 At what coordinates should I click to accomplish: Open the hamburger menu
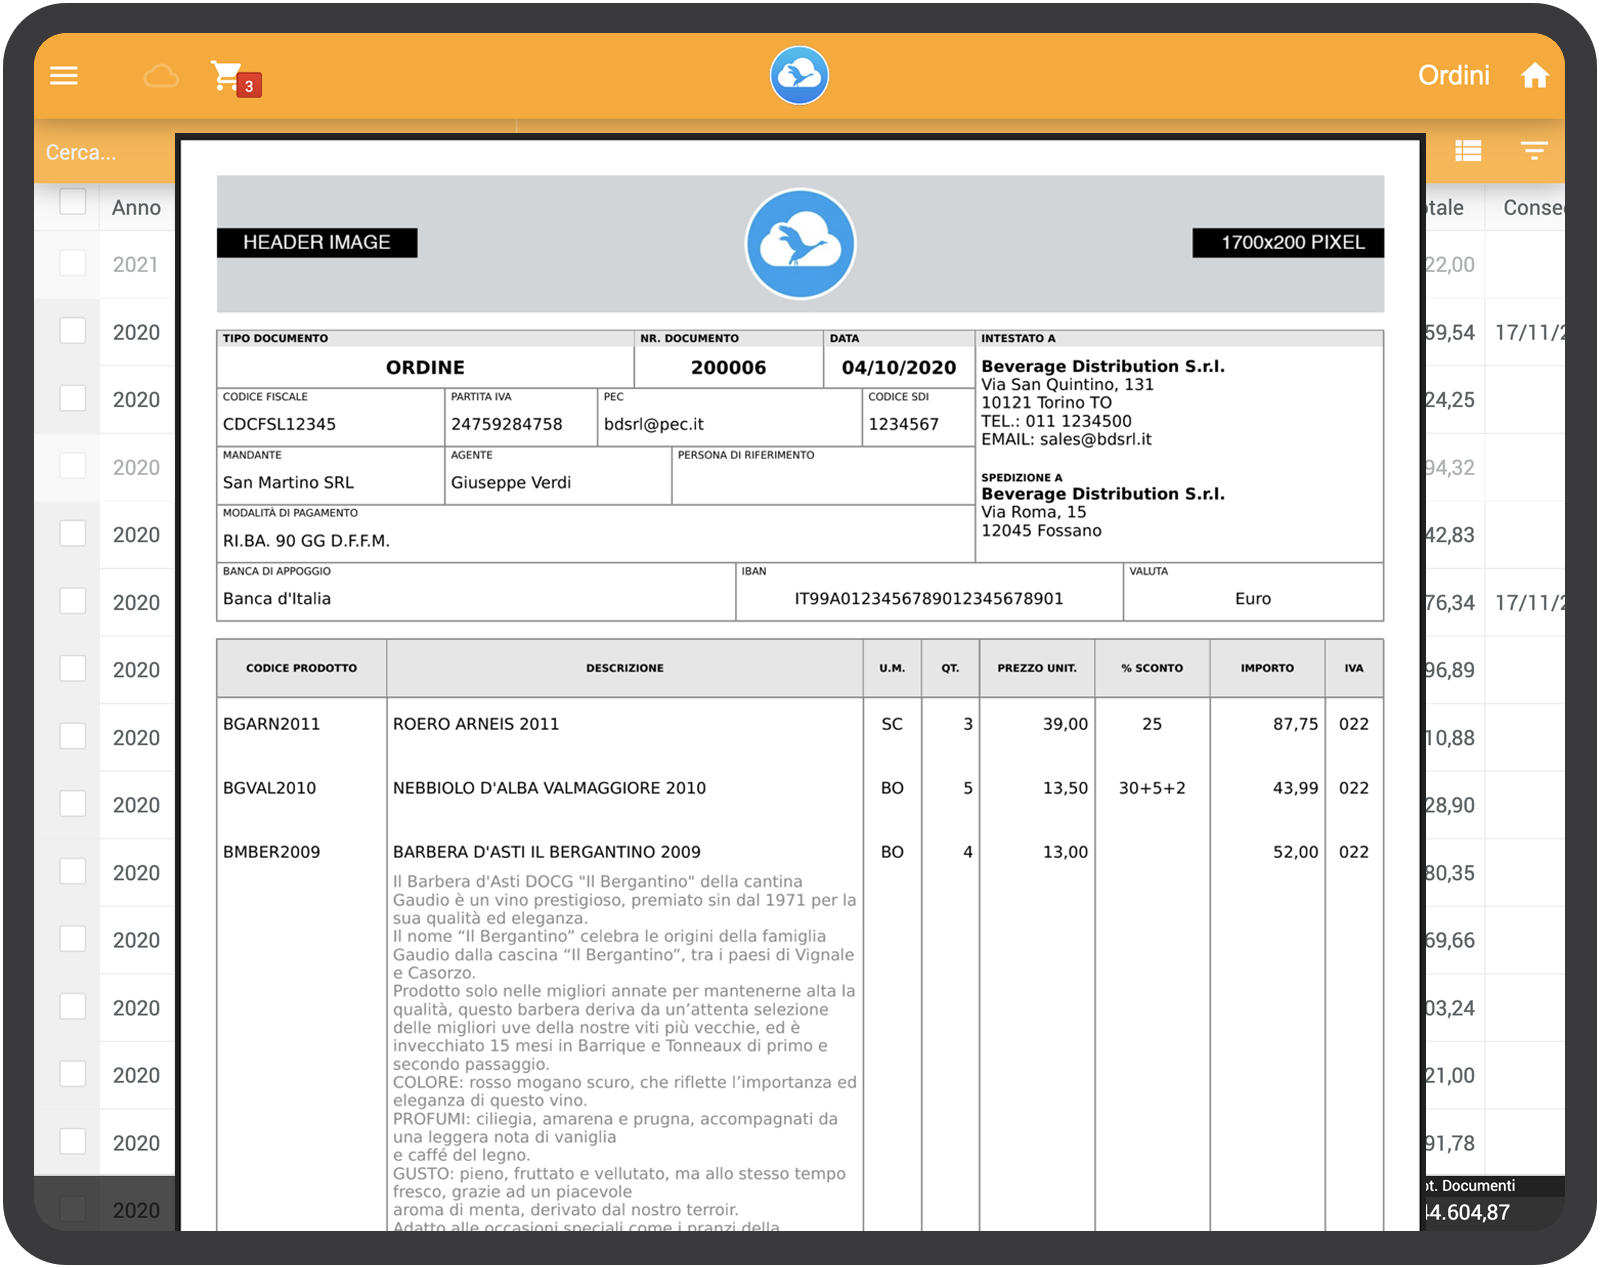click(x=64, y=76)
